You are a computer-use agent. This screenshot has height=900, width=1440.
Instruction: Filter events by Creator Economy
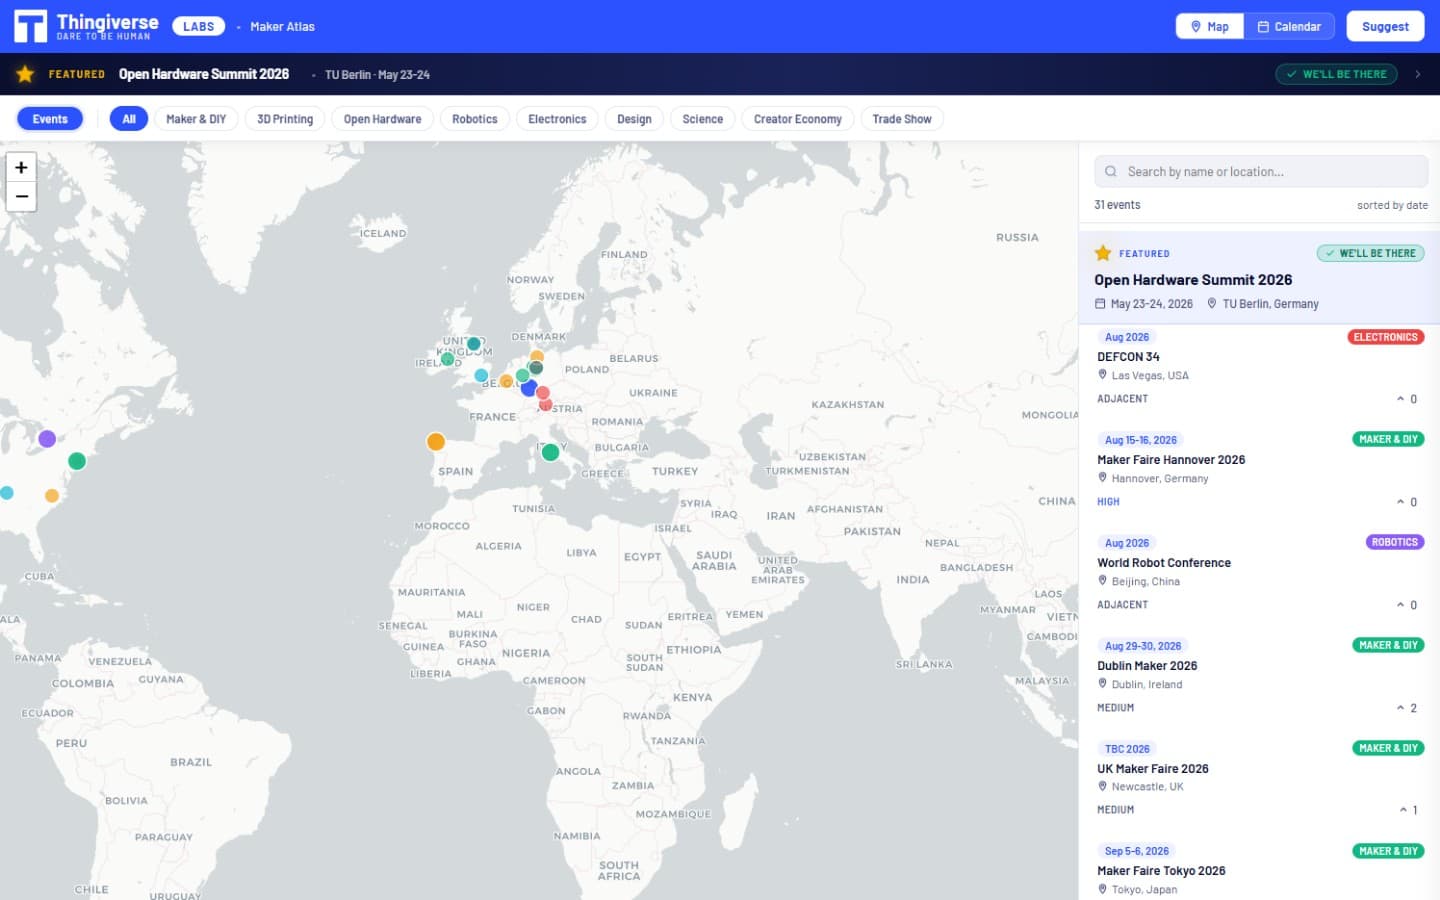pyautogui.click(x=798, y=119)
